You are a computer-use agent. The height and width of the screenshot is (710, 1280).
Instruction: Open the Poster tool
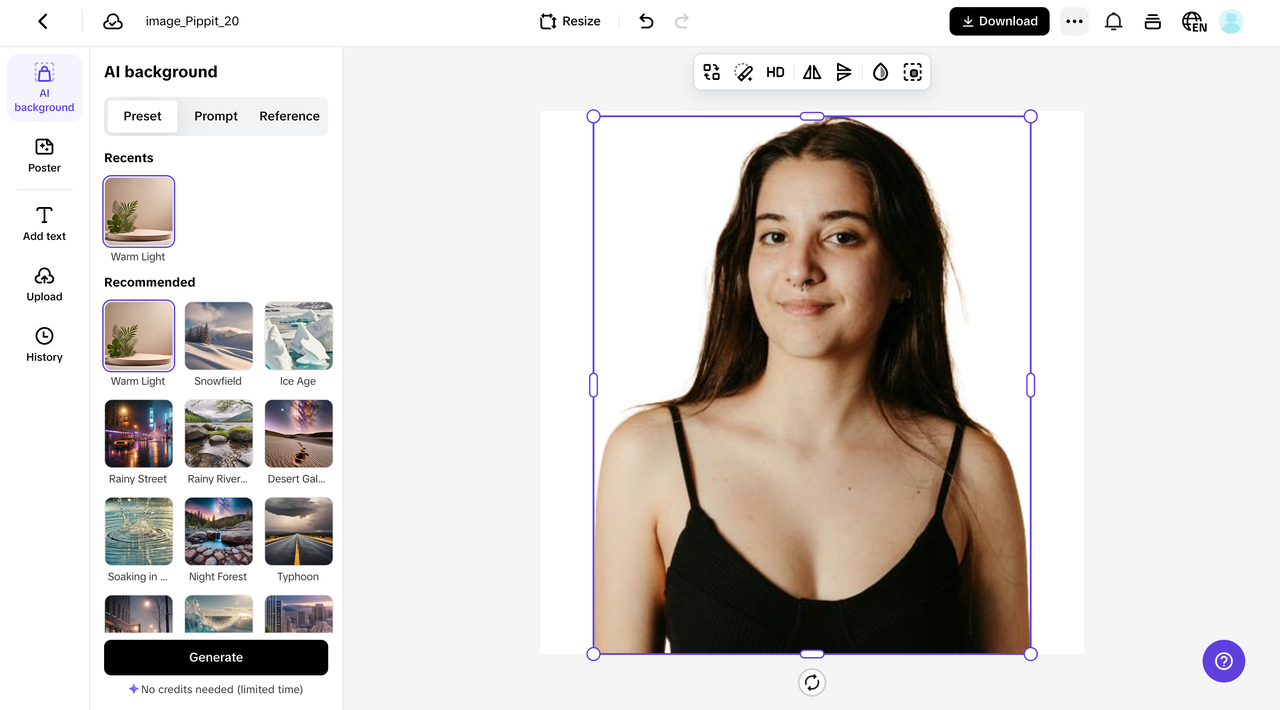tap(44, 157)
